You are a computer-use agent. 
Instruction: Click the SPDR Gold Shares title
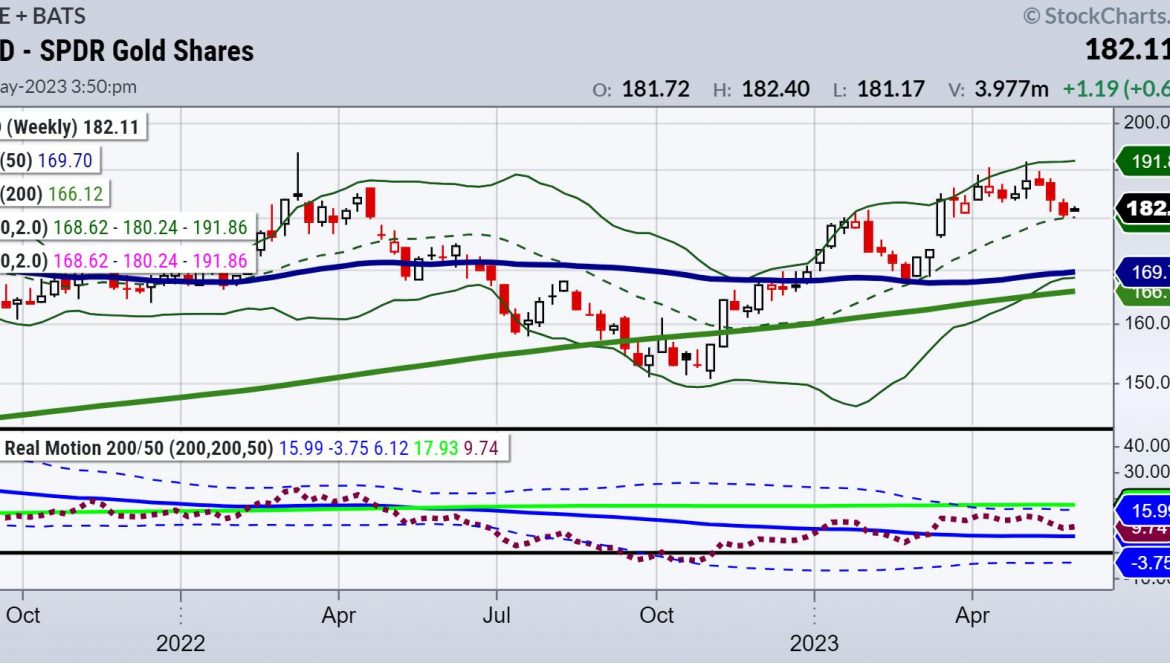[x=146, y=51]
